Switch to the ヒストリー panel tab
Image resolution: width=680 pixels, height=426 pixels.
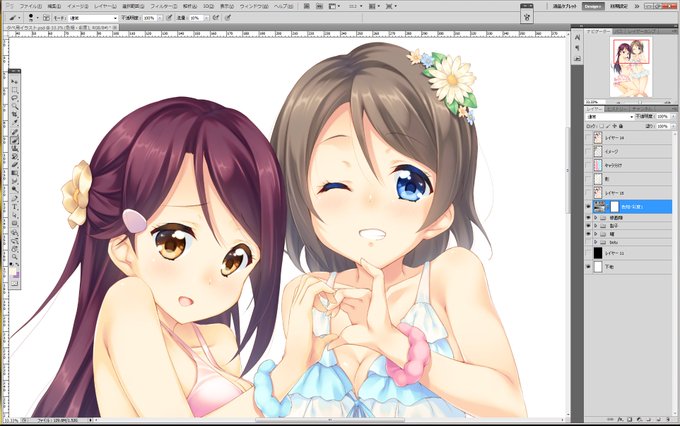[616, 108]
